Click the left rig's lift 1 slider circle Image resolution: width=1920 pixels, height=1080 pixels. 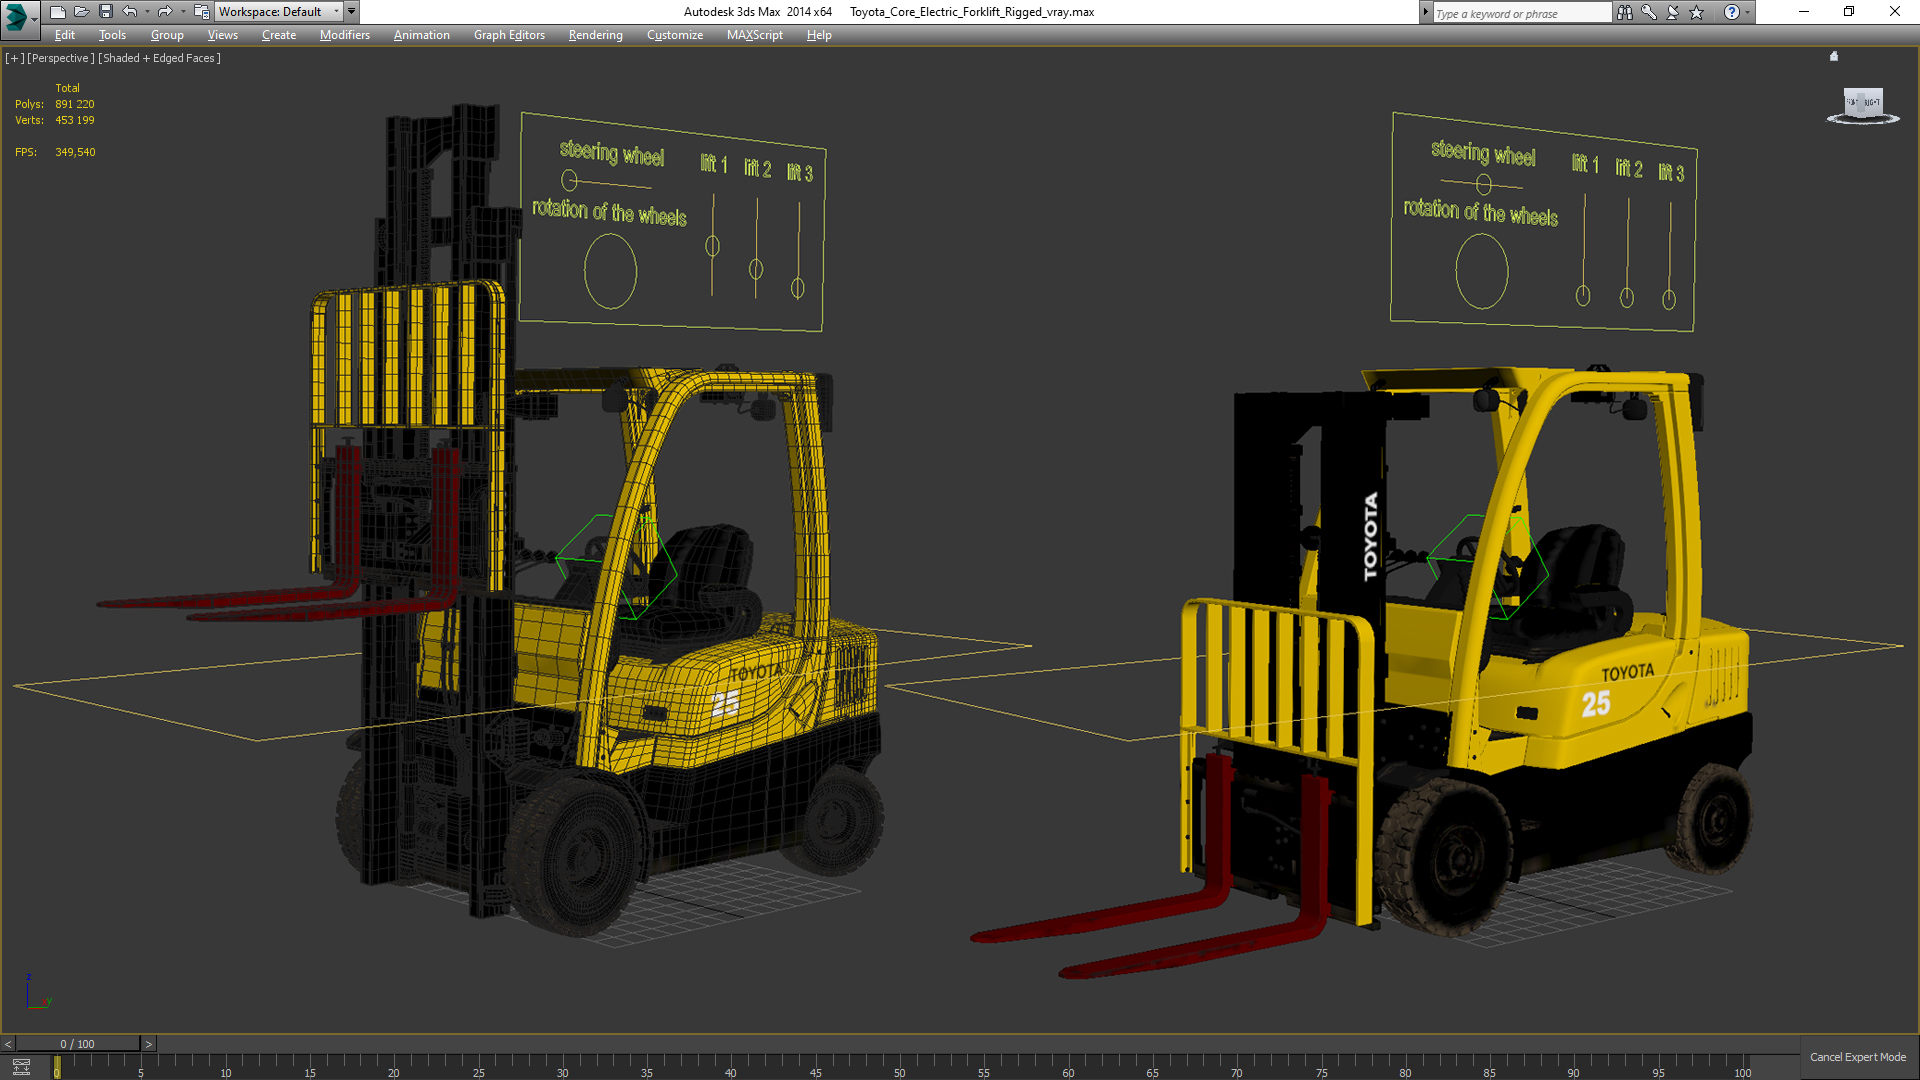coord(712,245)
